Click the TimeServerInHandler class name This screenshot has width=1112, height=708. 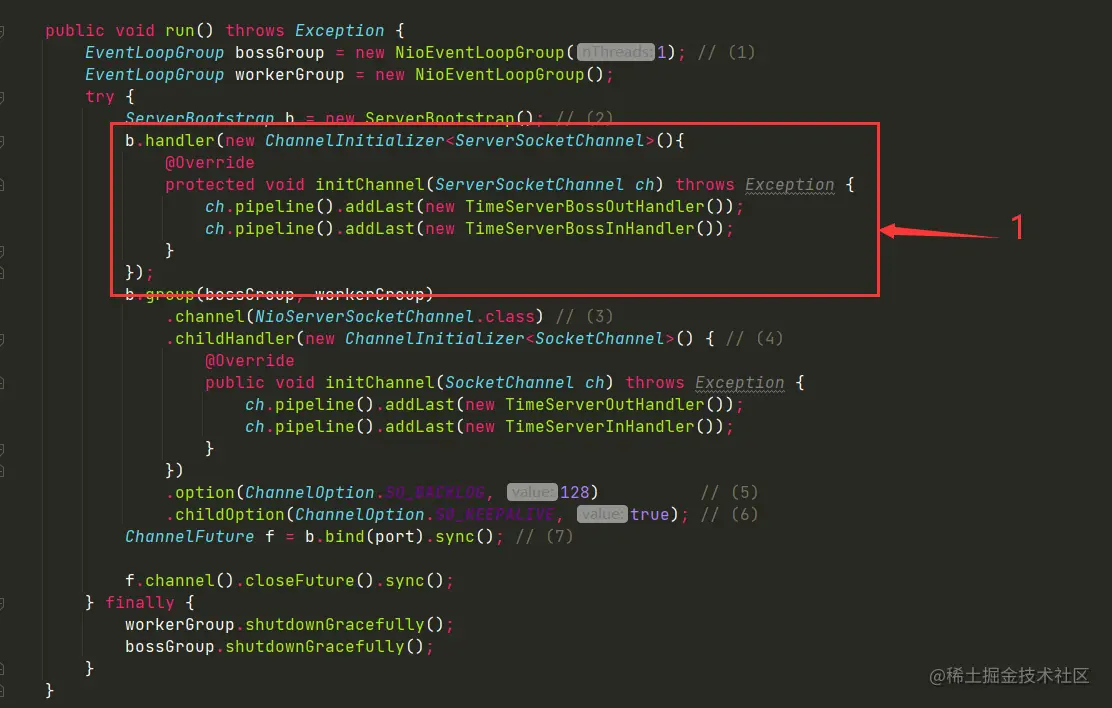(600, 426)
